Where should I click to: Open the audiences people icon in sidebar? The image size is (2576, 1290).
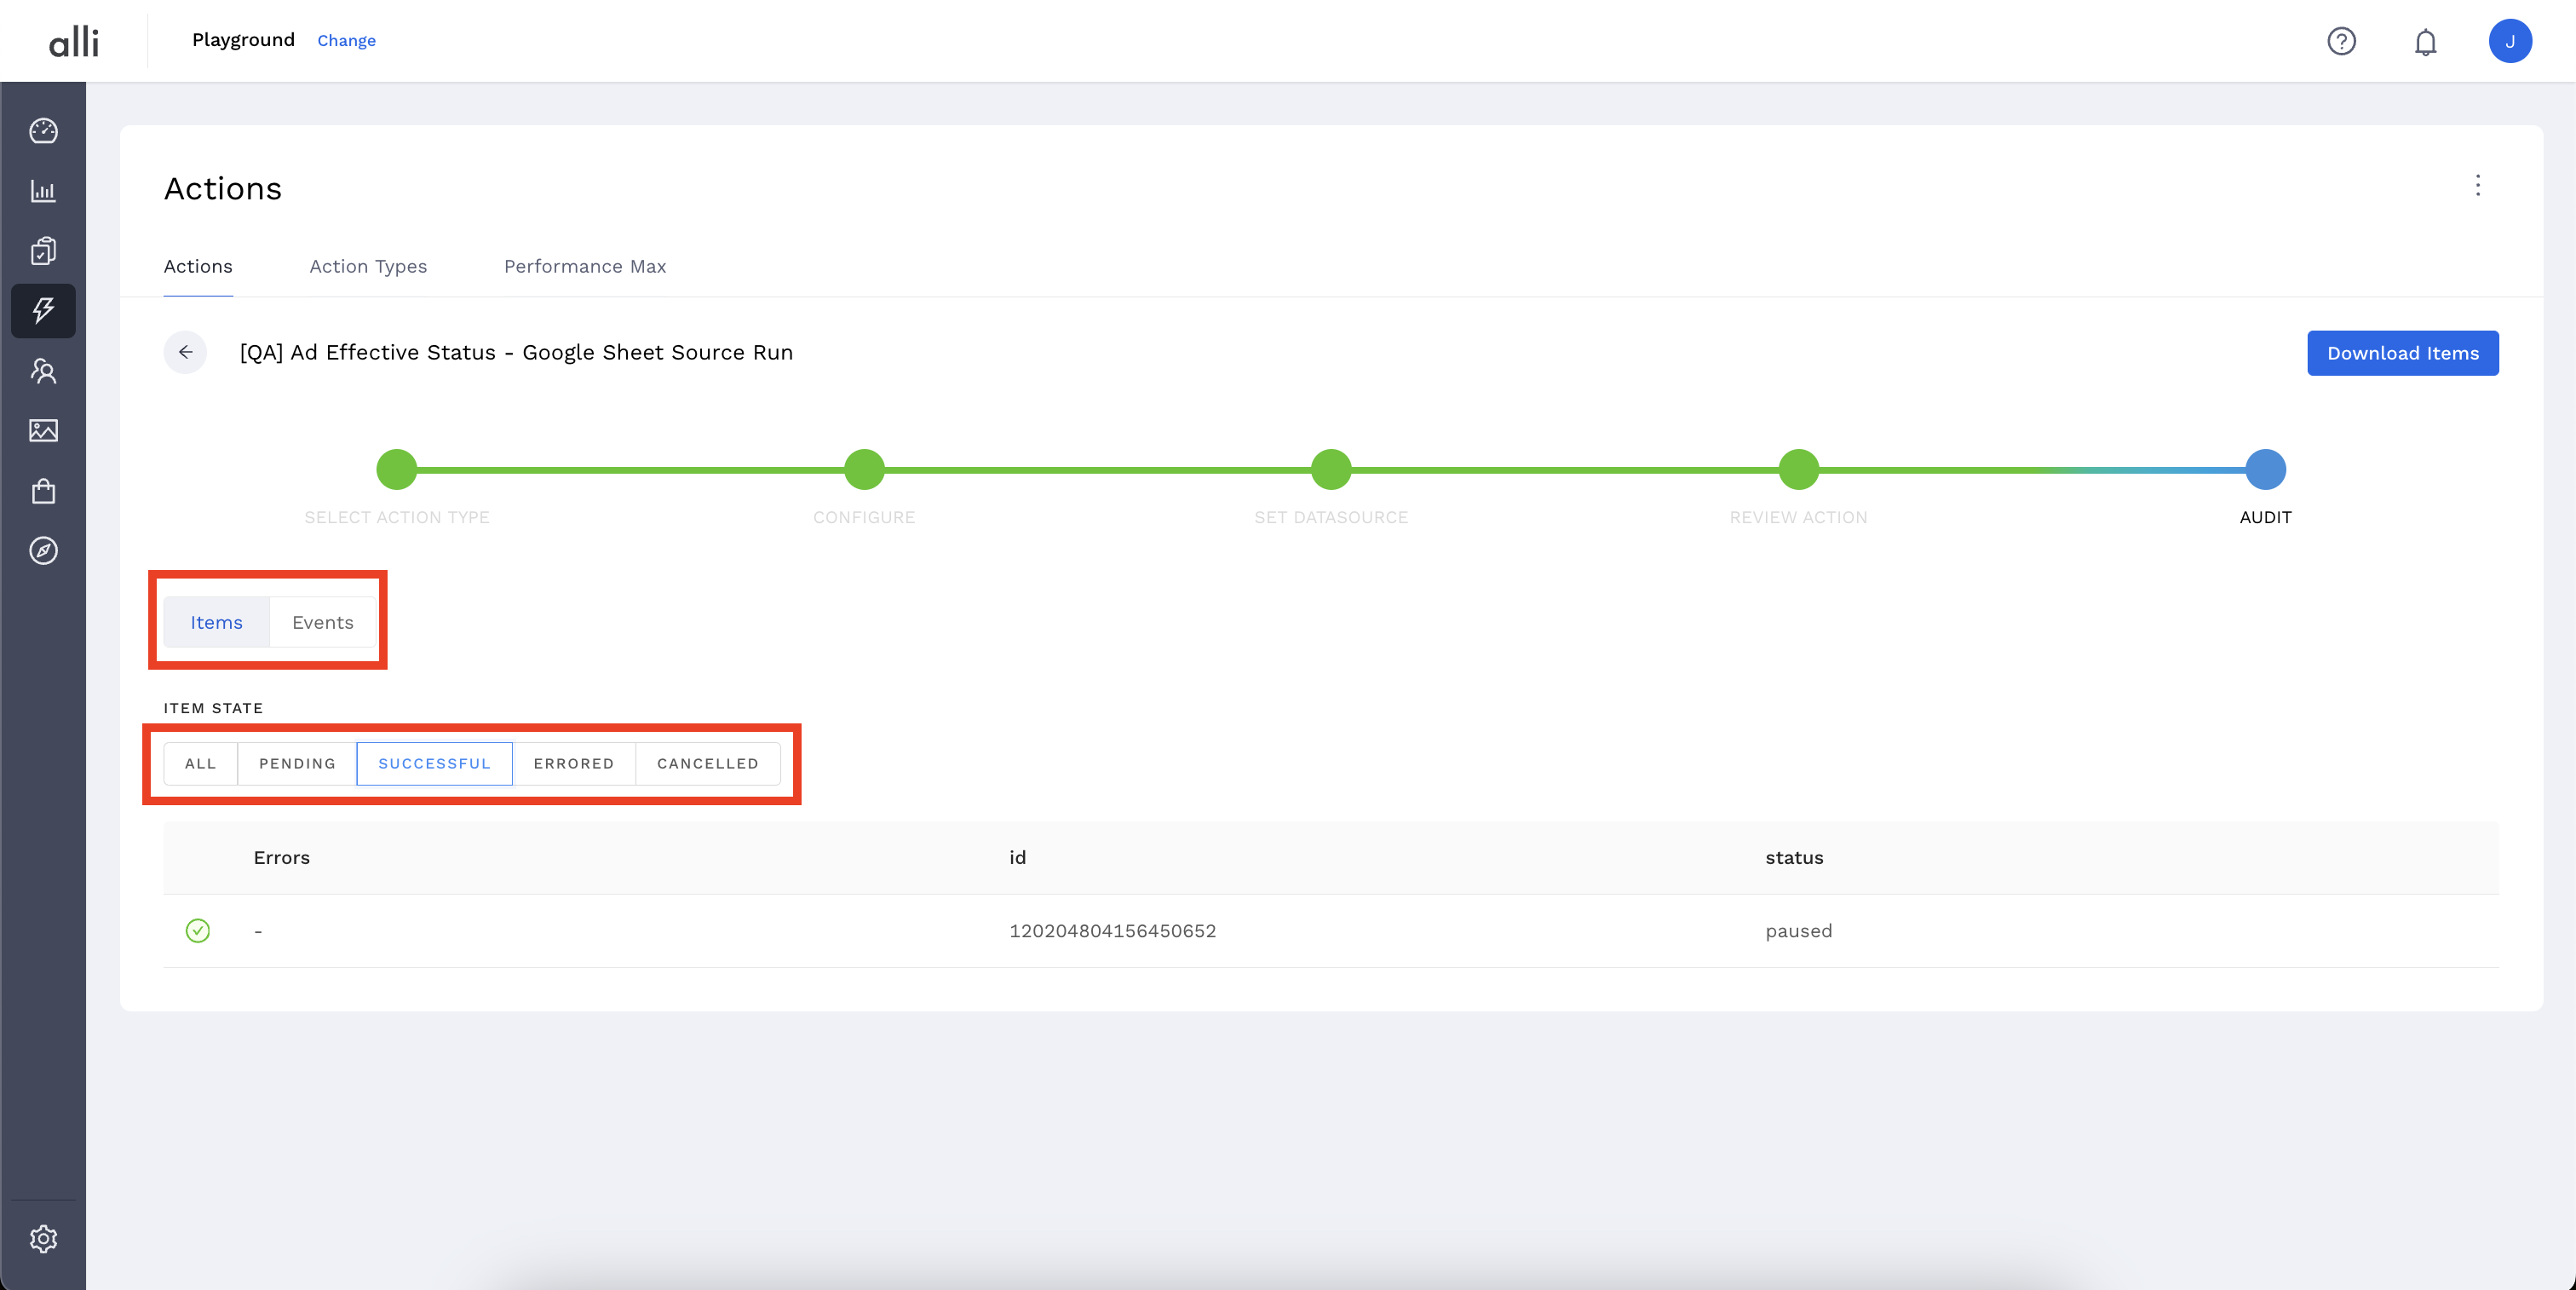point(43,371)
